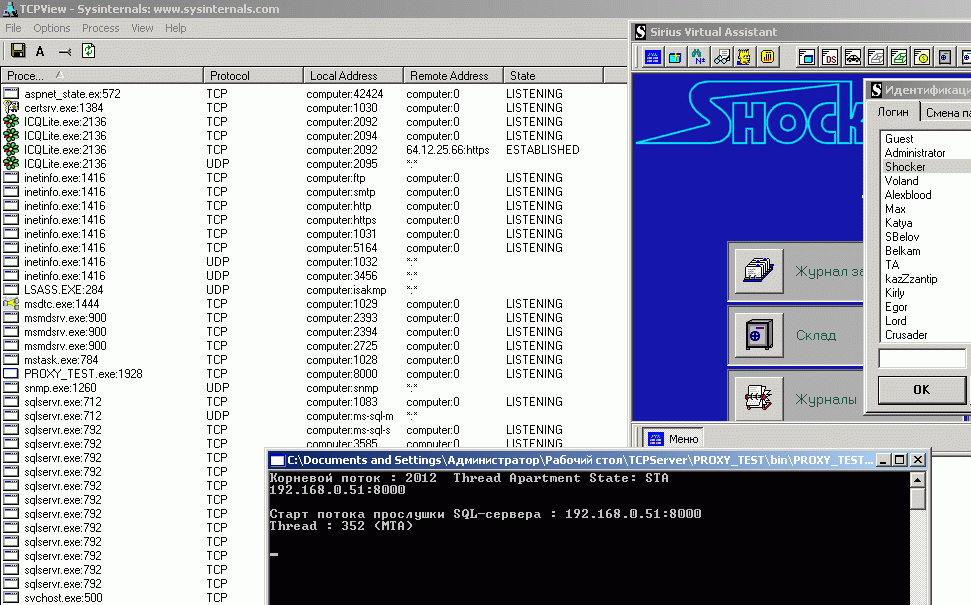Click the glasses with document icon
The image size is (971, 605).
coord(721,58)
